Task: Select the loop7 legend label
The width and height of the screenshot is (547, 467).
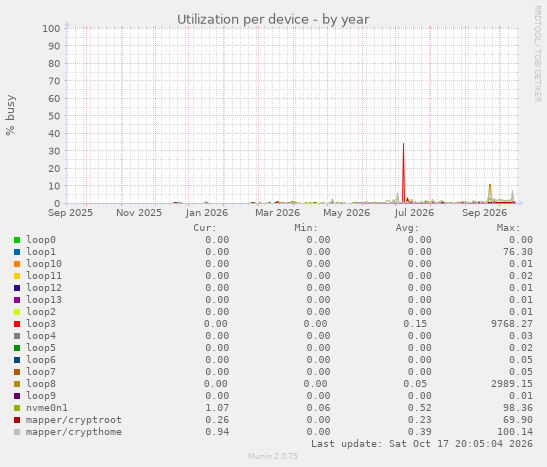Action: click(x=41, y=371)
